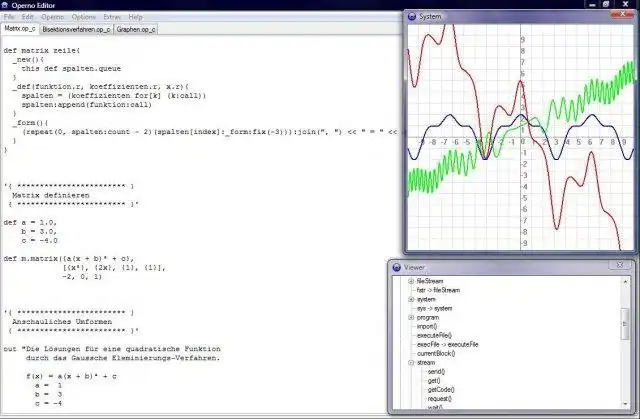Screen dimensions: 640x419
Task: Expand the program node in Viewer
Action: [x=411, y=317]
